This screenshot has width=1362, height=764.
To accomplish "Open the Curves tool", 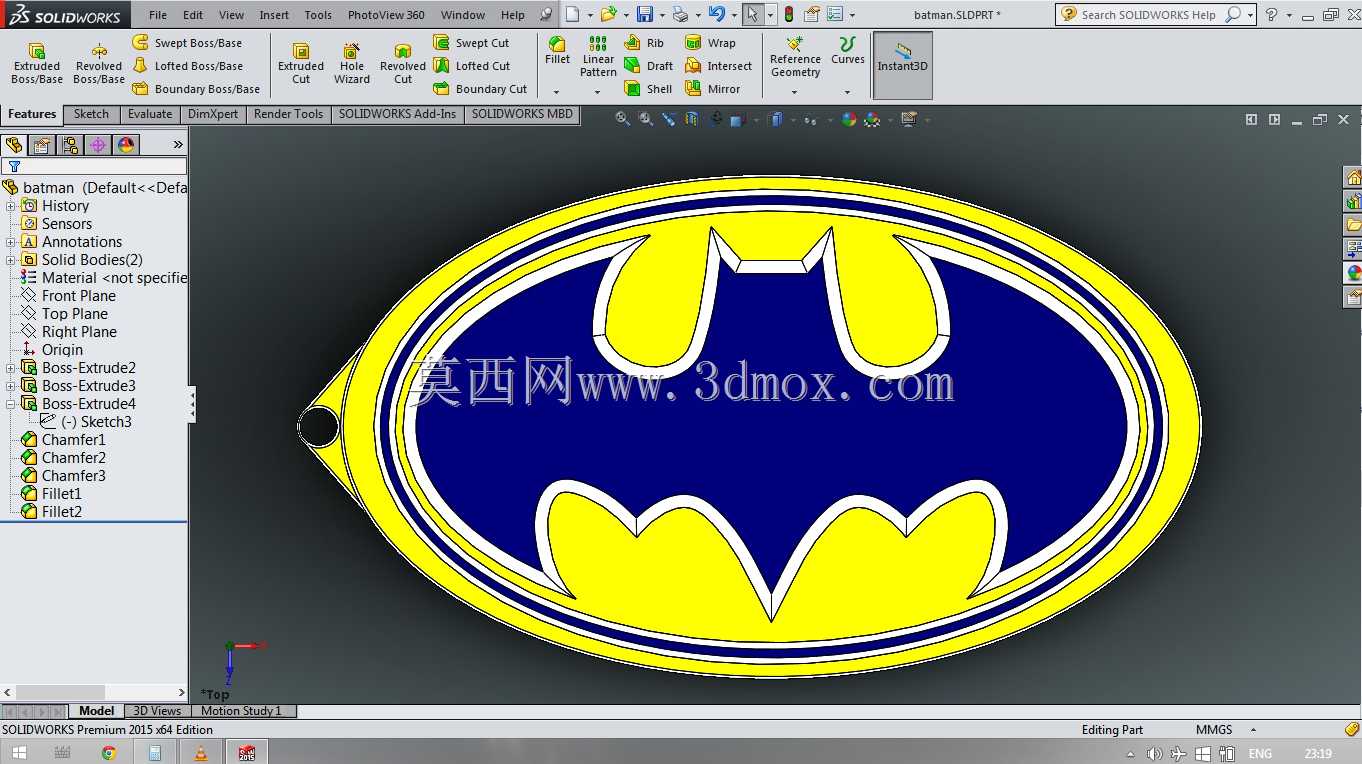I will tap(847, 51).
